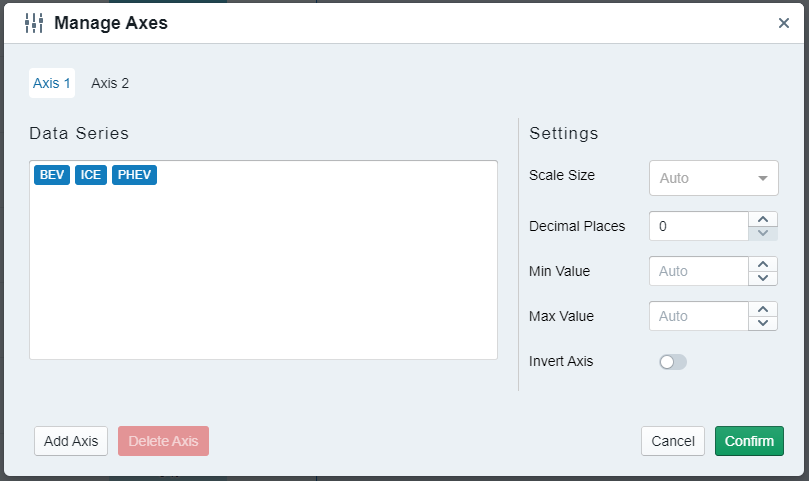Click the Add Axis button

click(71, 441)
